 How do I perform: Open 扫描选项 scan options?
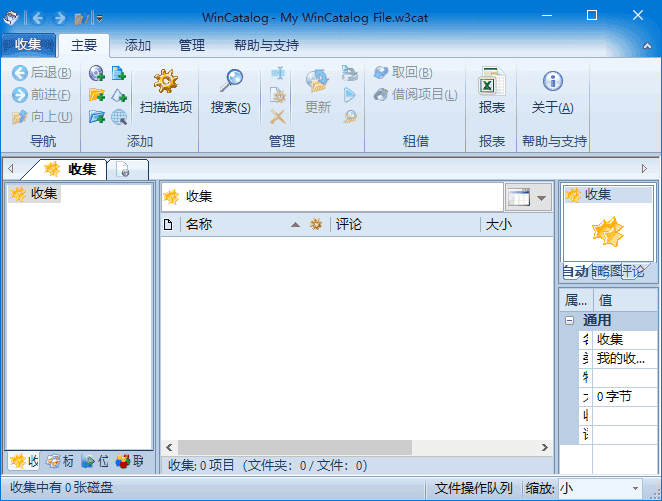(165, 91)
